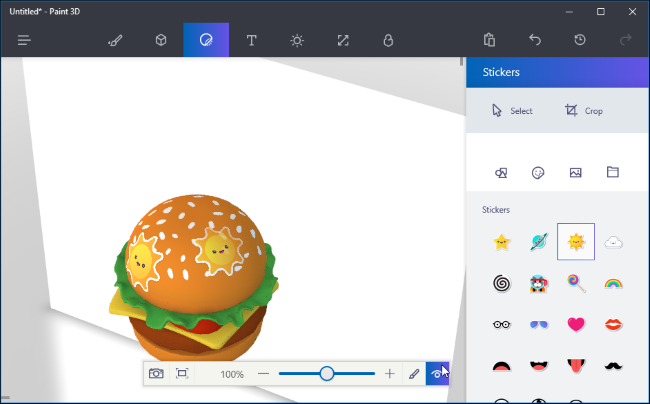Toggle the 3D view eye button
Screen dimensions: 650x404
pyautogui.click(x=437, y=374)
